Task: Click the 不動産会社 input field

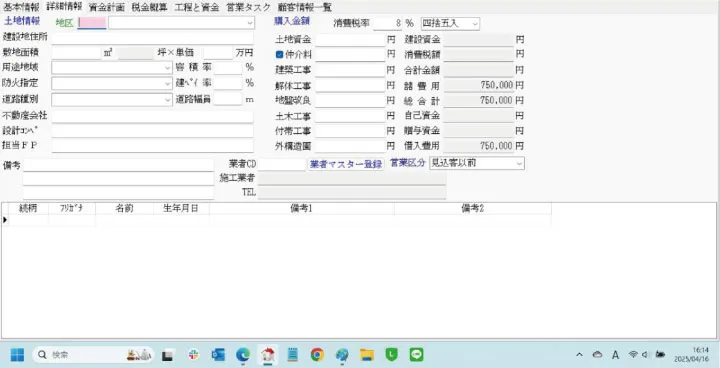Action: (x=152, y=116)
